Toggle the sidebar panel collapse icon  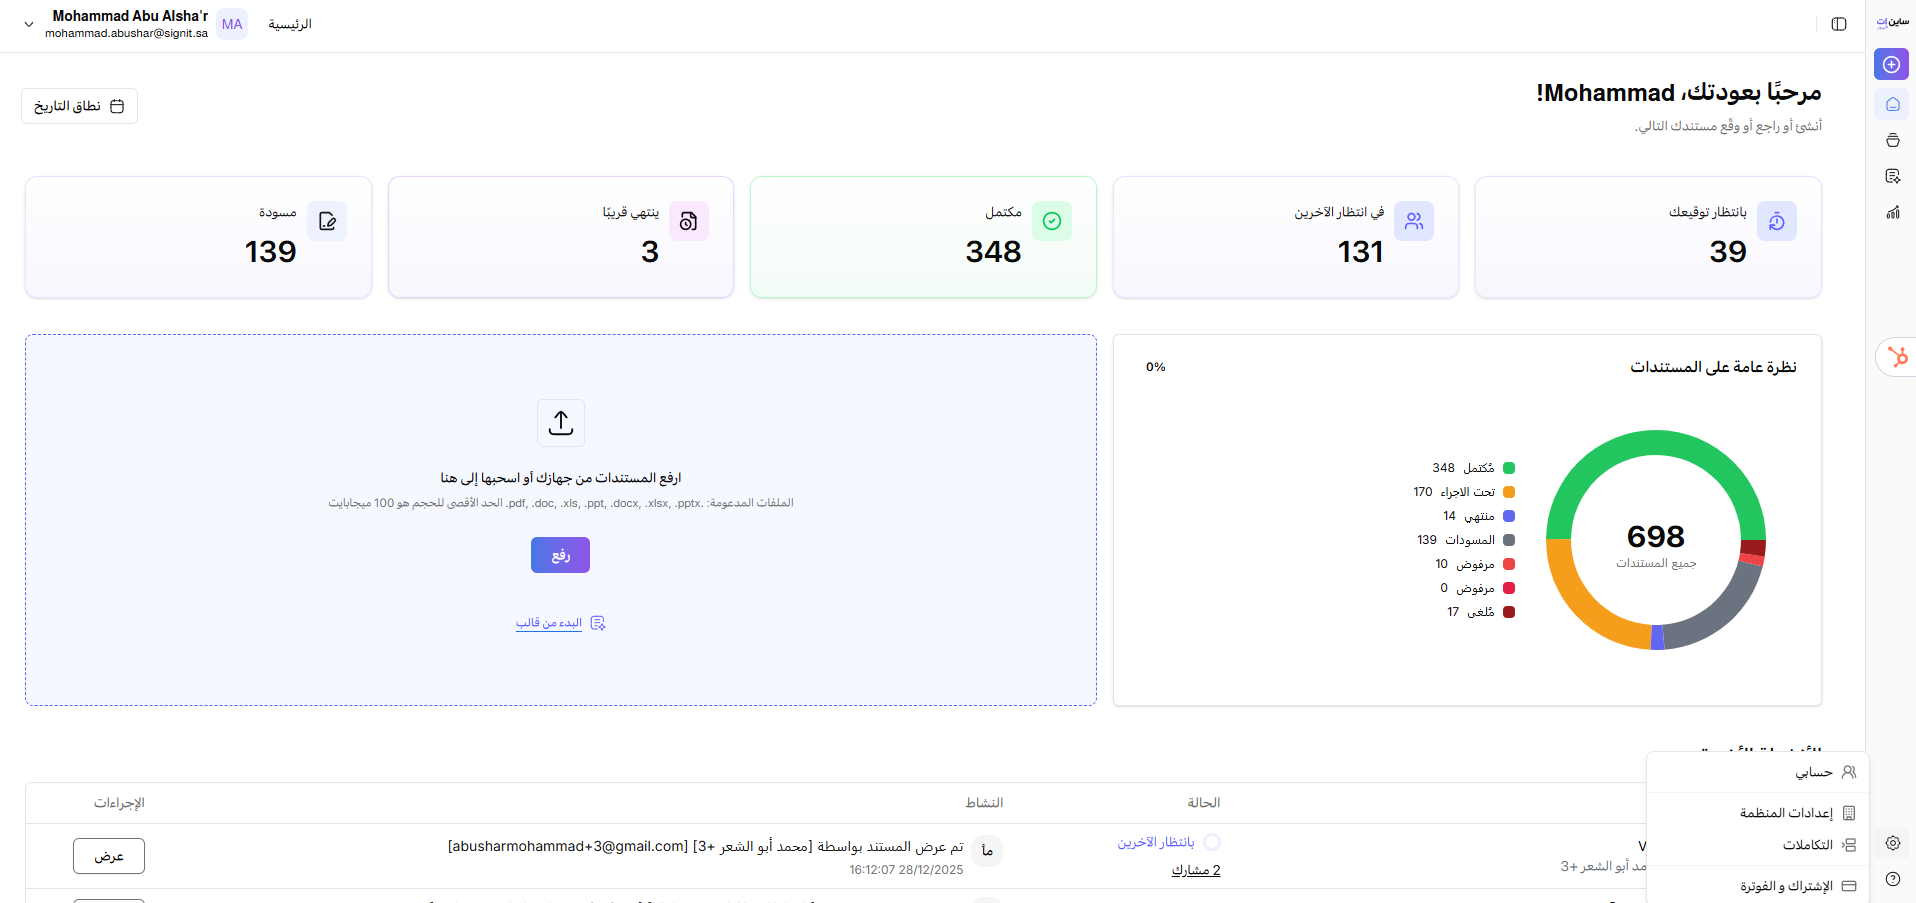pos(1838,24)
